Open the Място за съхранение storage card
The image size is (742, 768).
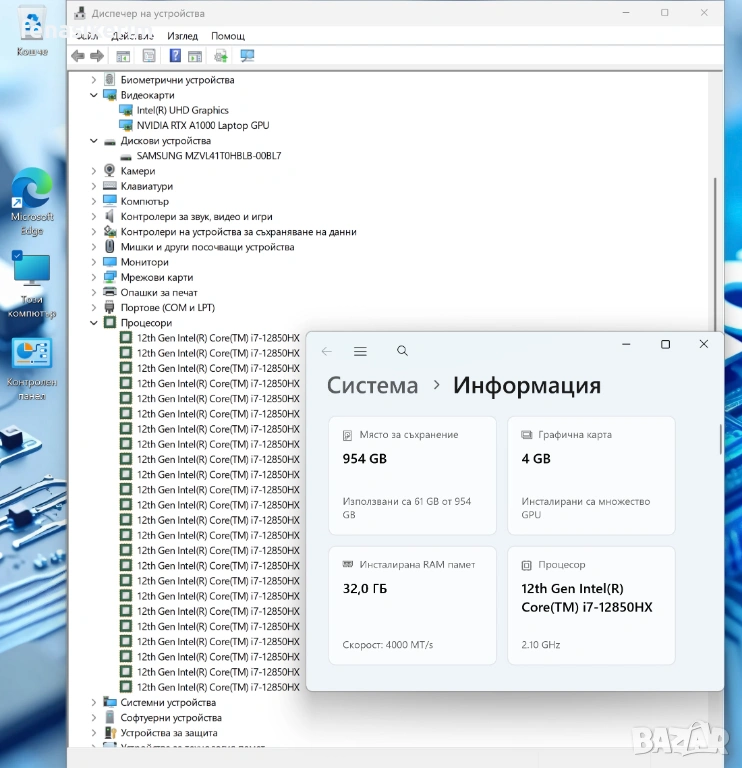coord(412,475)
